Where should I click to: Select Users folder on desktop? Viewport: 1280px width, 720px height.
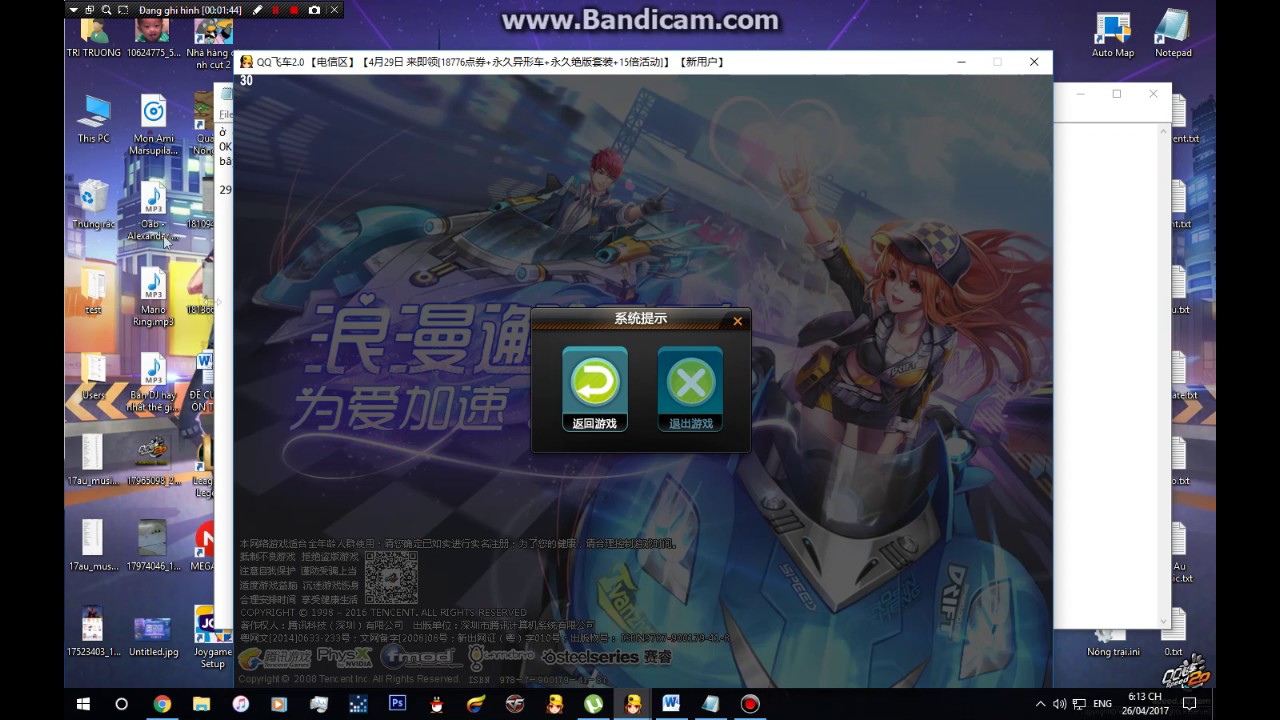pyautogui.click(x=93, y=376)
